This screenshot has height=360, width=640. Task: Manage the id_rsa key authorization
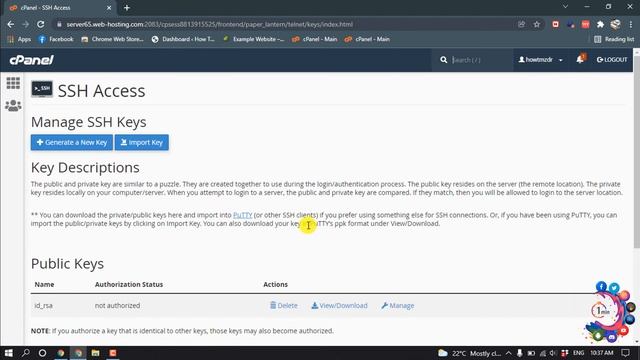tap(398, 305)
